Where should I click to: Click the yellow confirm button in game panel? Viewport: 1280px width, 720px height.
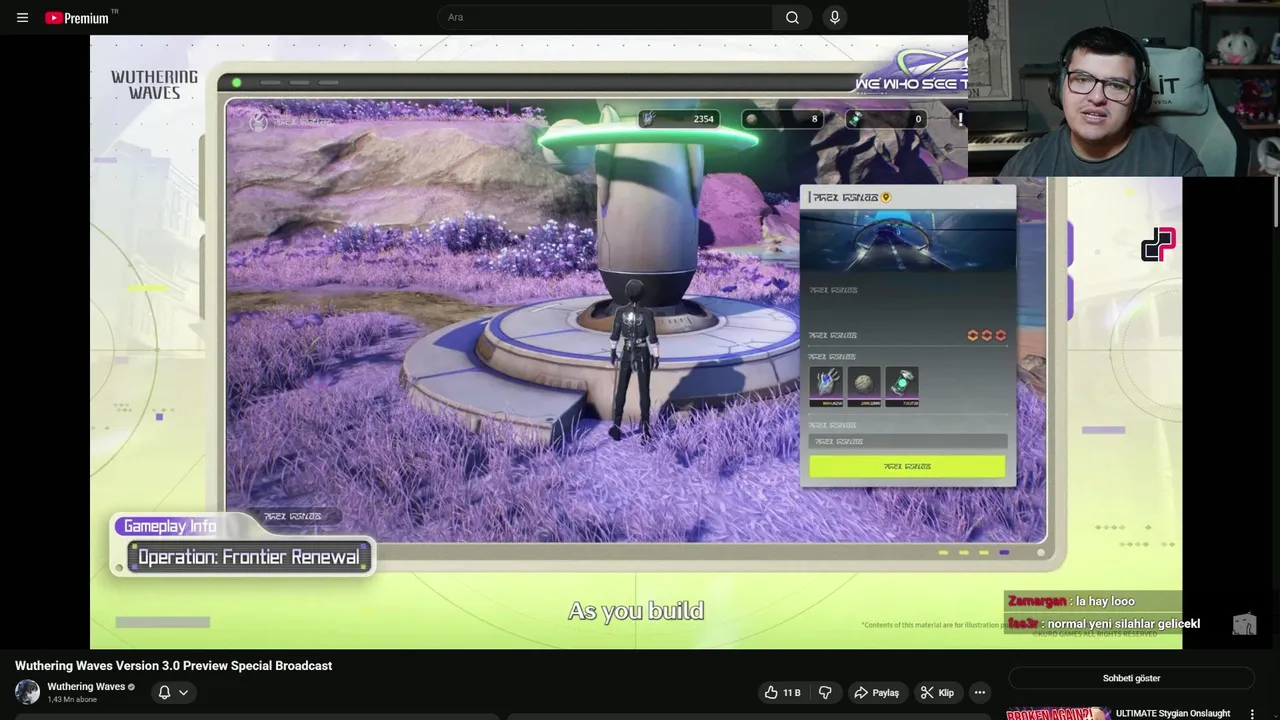907,466
